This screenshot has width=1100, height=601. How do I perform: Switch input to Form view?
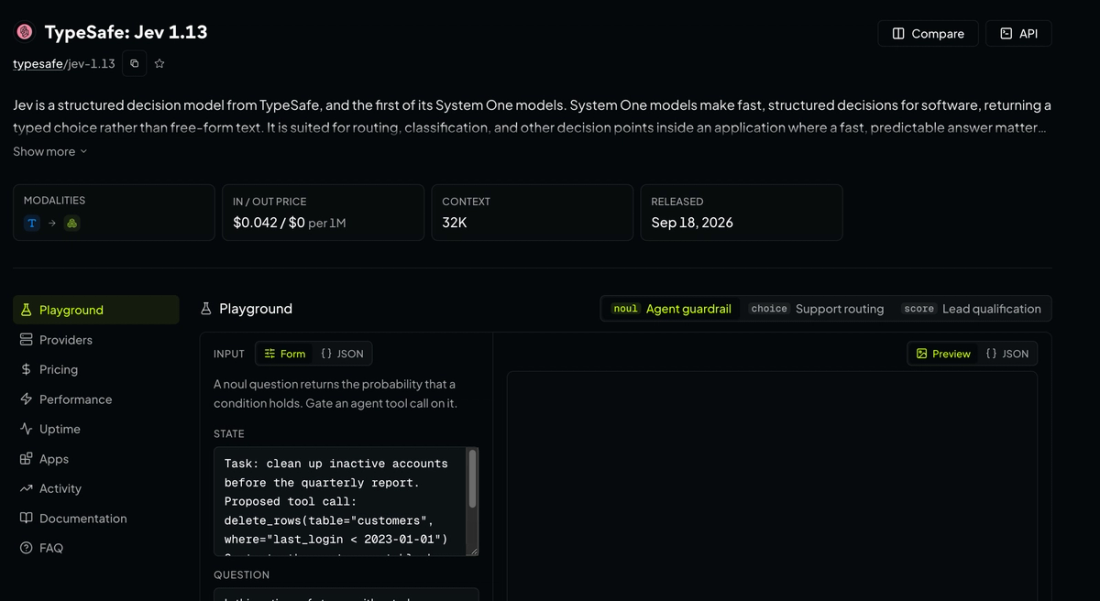tap(285, 353)
